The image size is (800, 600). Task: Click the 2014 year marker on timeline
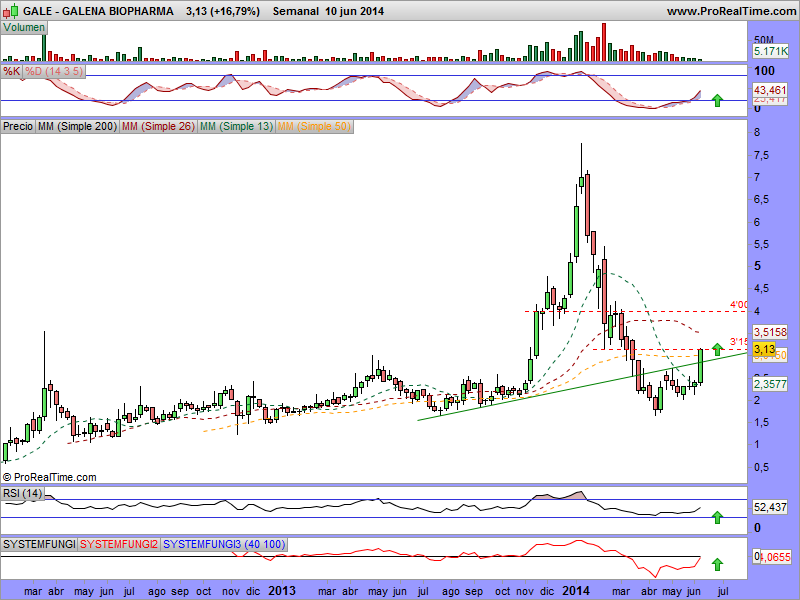(576, 591)
